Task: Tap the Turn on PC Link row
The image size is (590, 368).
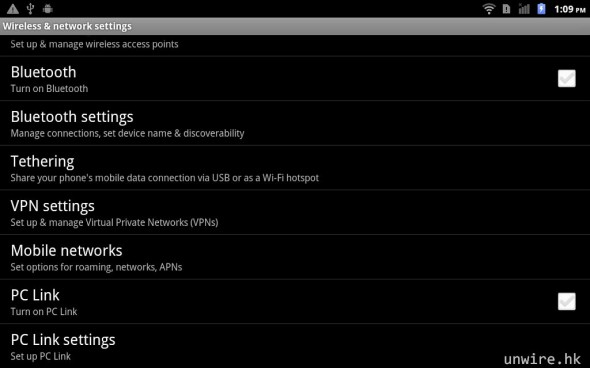Action: pos(295,301)
